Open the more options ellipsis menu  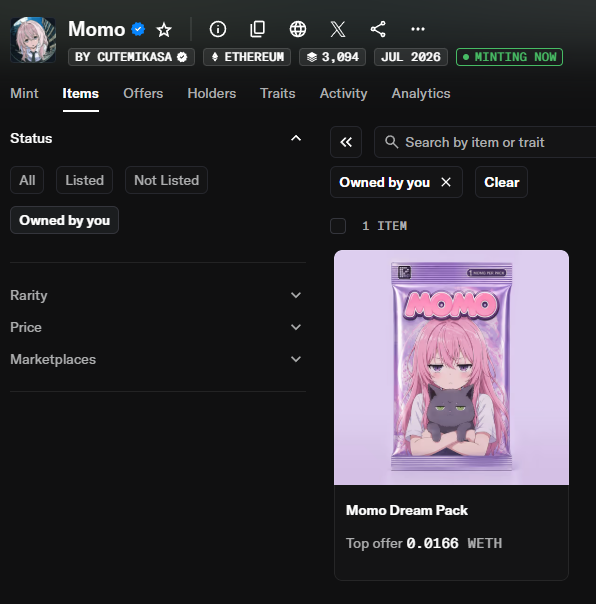pos(418,29)
